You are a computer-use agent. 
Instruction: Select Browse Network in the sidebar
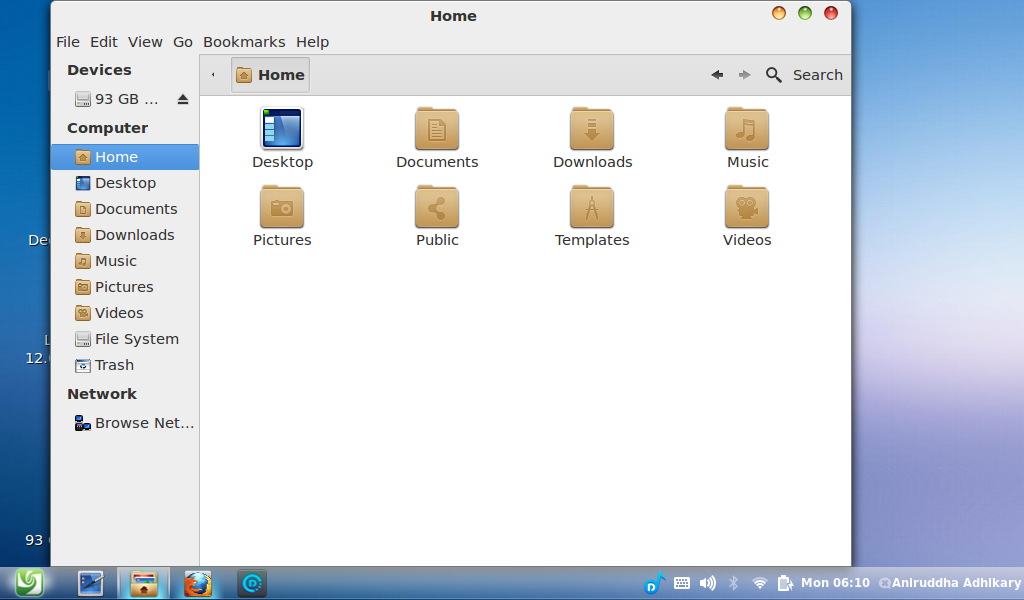(144, 423)
